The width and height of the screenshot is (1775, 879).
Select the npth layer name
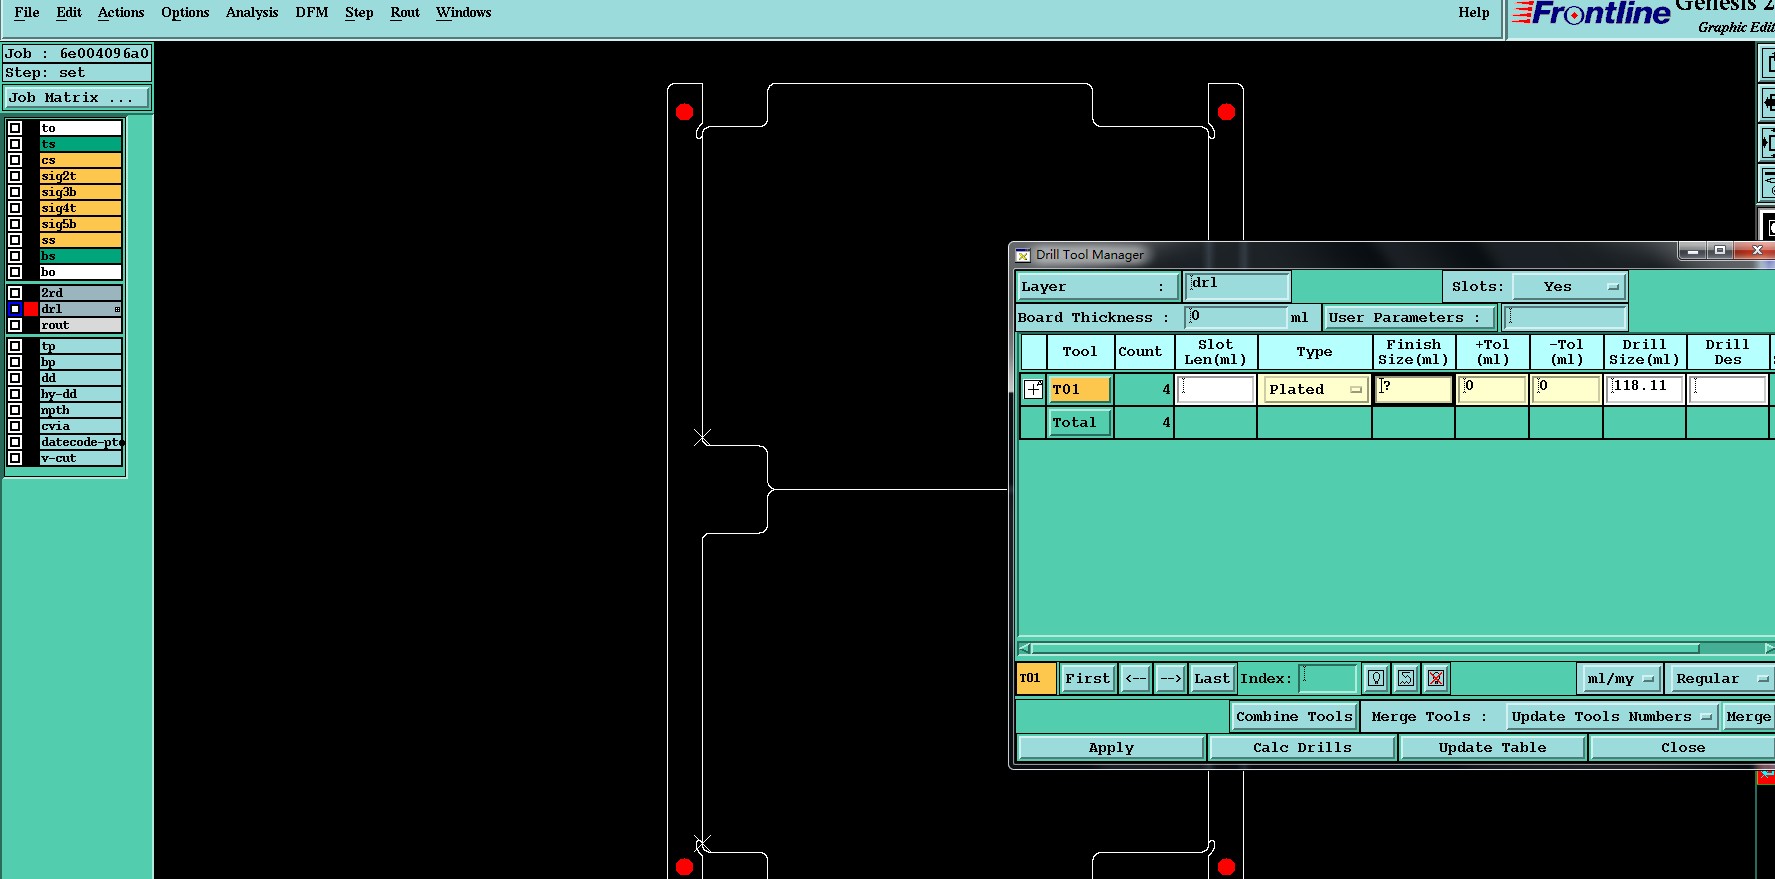(x=80, y=410)
